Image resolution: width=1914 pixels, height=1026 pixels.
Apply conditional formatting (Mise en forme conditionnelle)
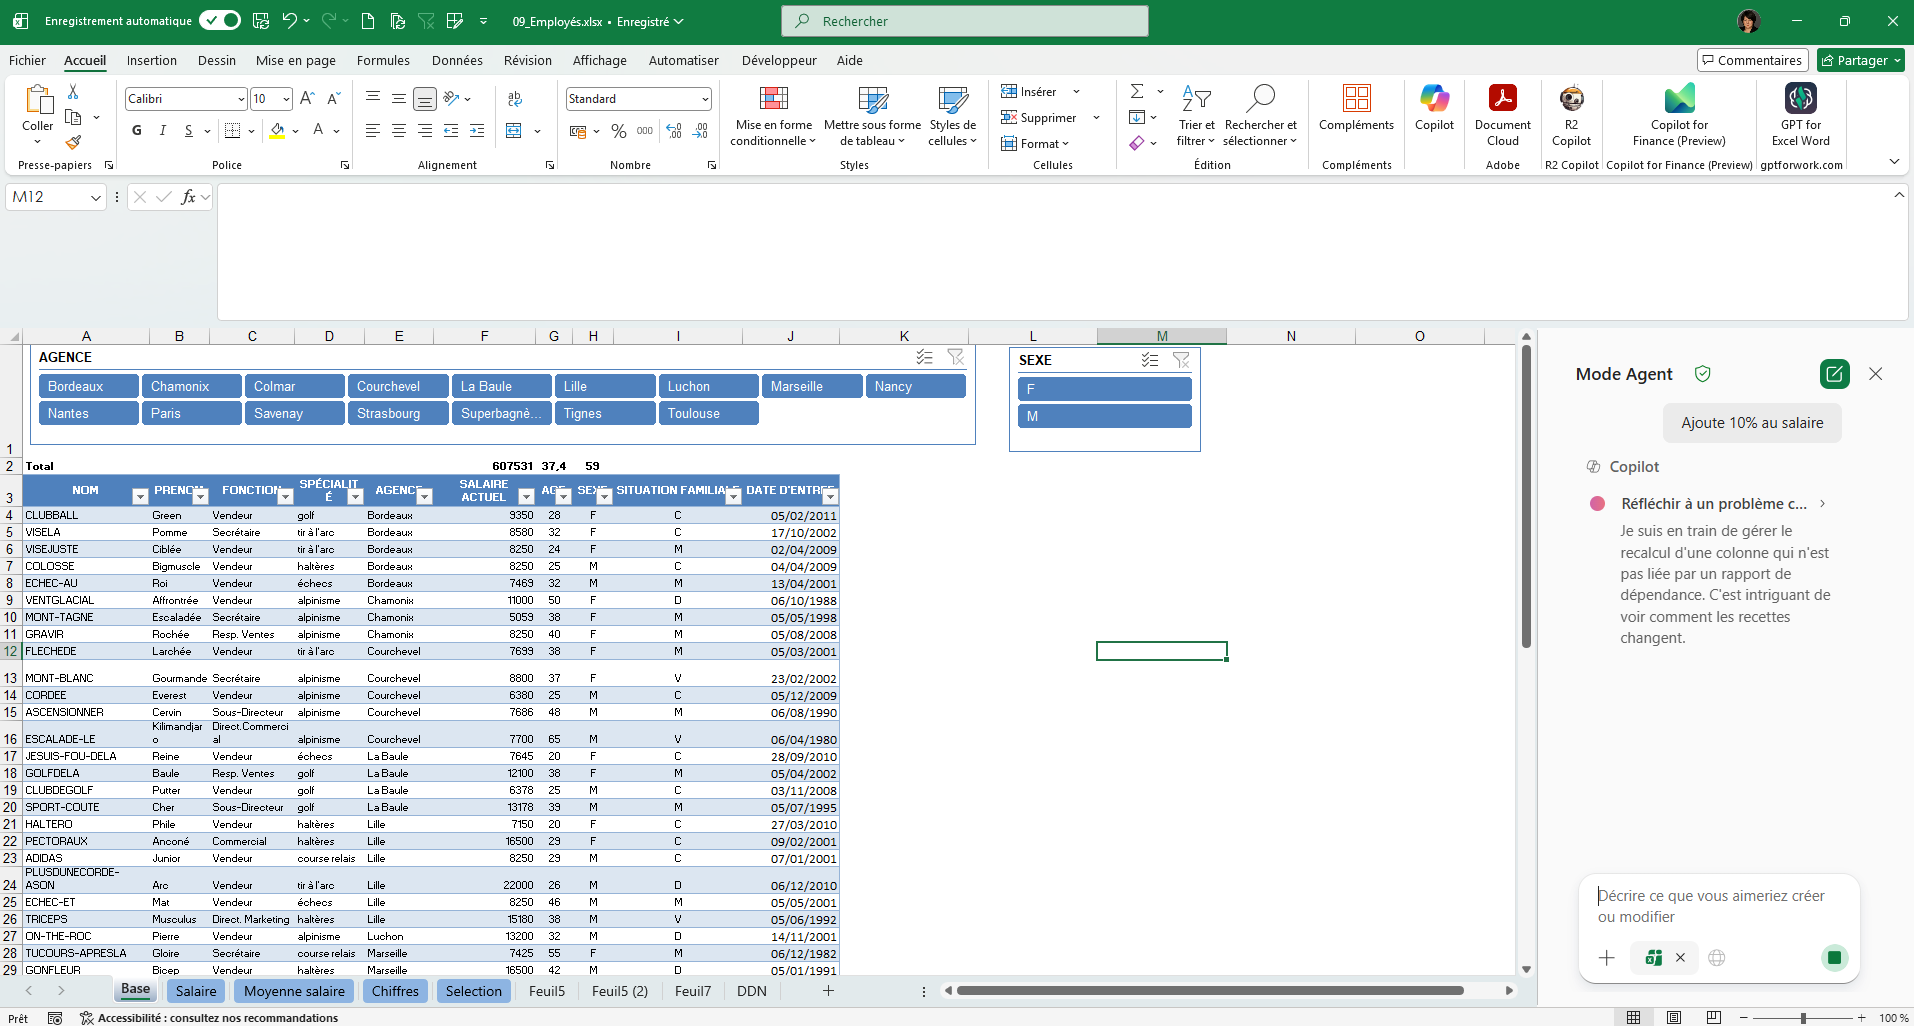(x=773, y=117)
